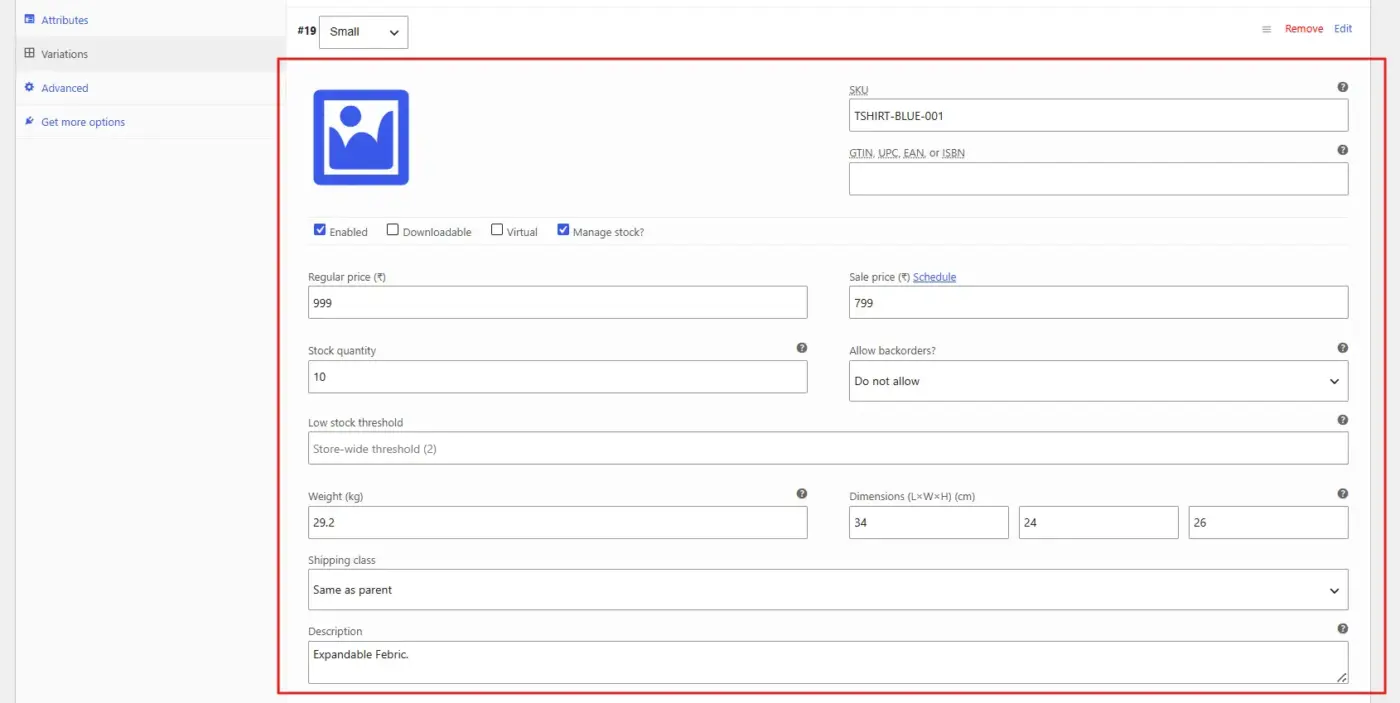Open the Small variation size dropdown
Viewport: 1400px width, 703px height.
pyautogui.click(x=363, y=32)
